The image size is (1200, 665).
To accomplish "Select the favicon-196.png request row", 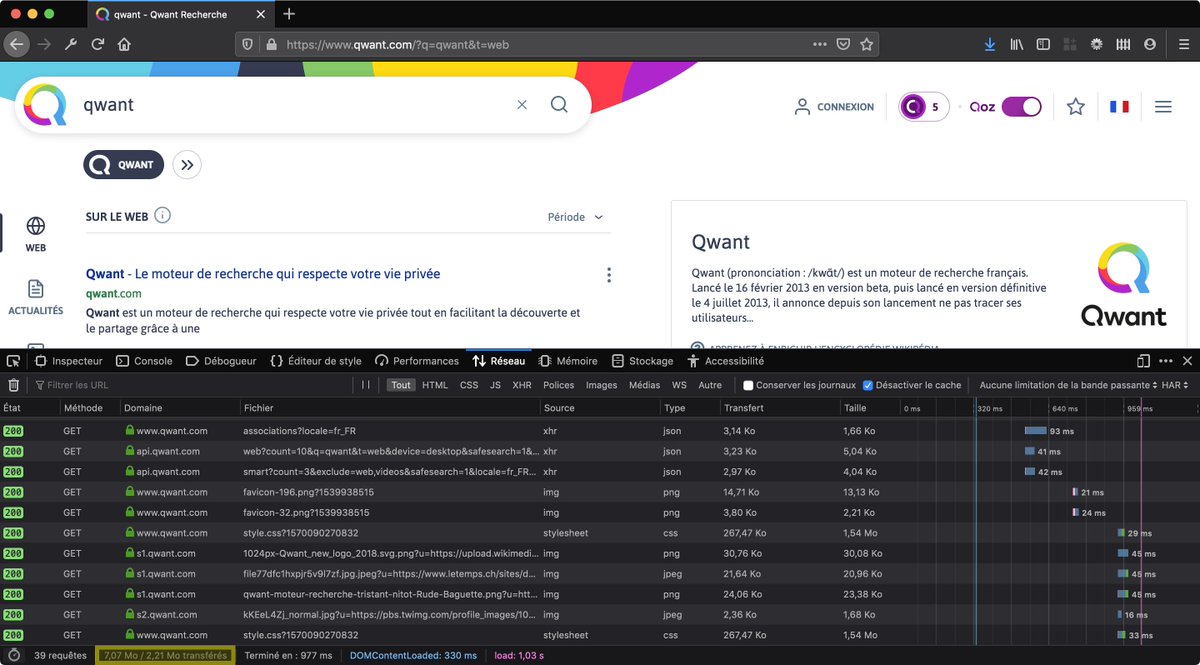I will 600,492.
